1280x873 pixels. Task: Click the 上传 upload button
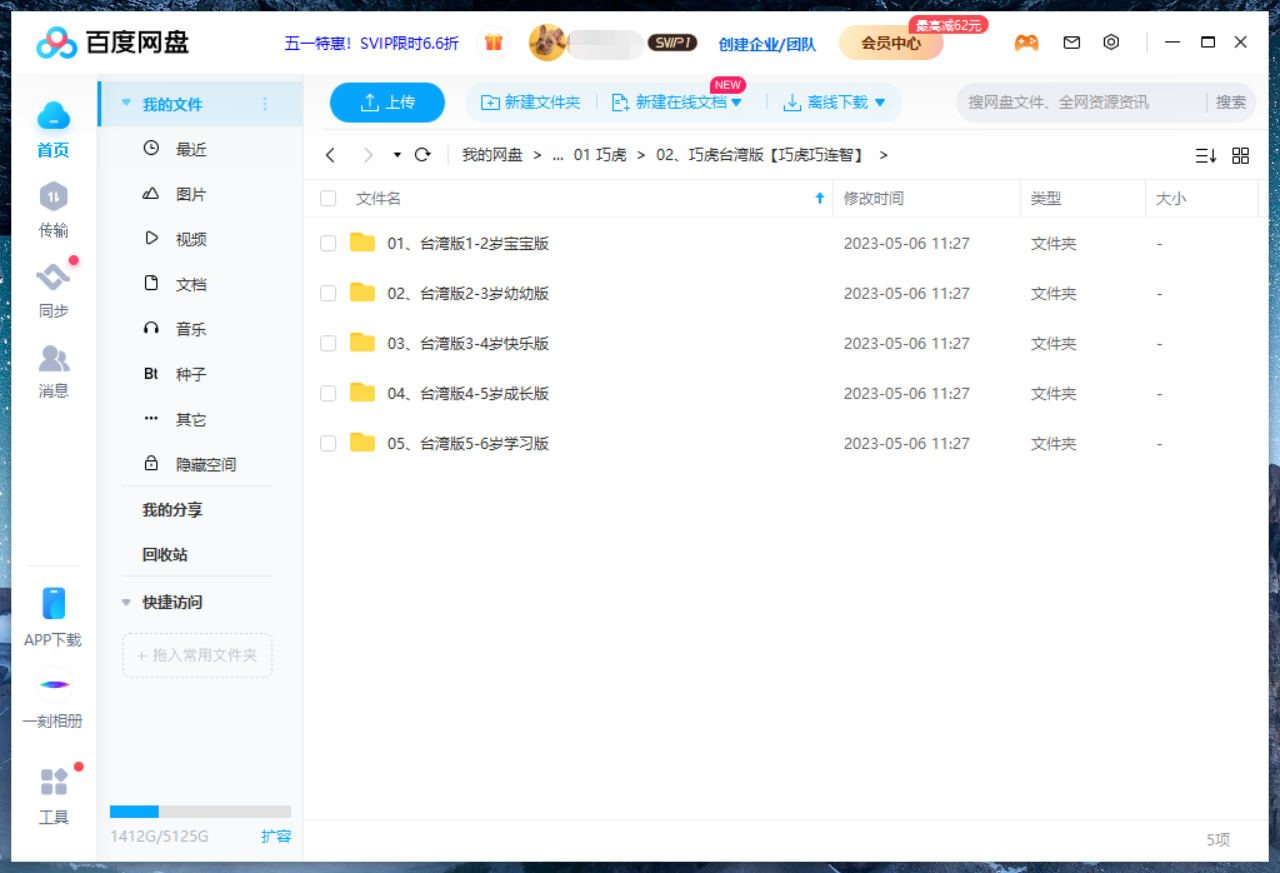click(388, 102)
